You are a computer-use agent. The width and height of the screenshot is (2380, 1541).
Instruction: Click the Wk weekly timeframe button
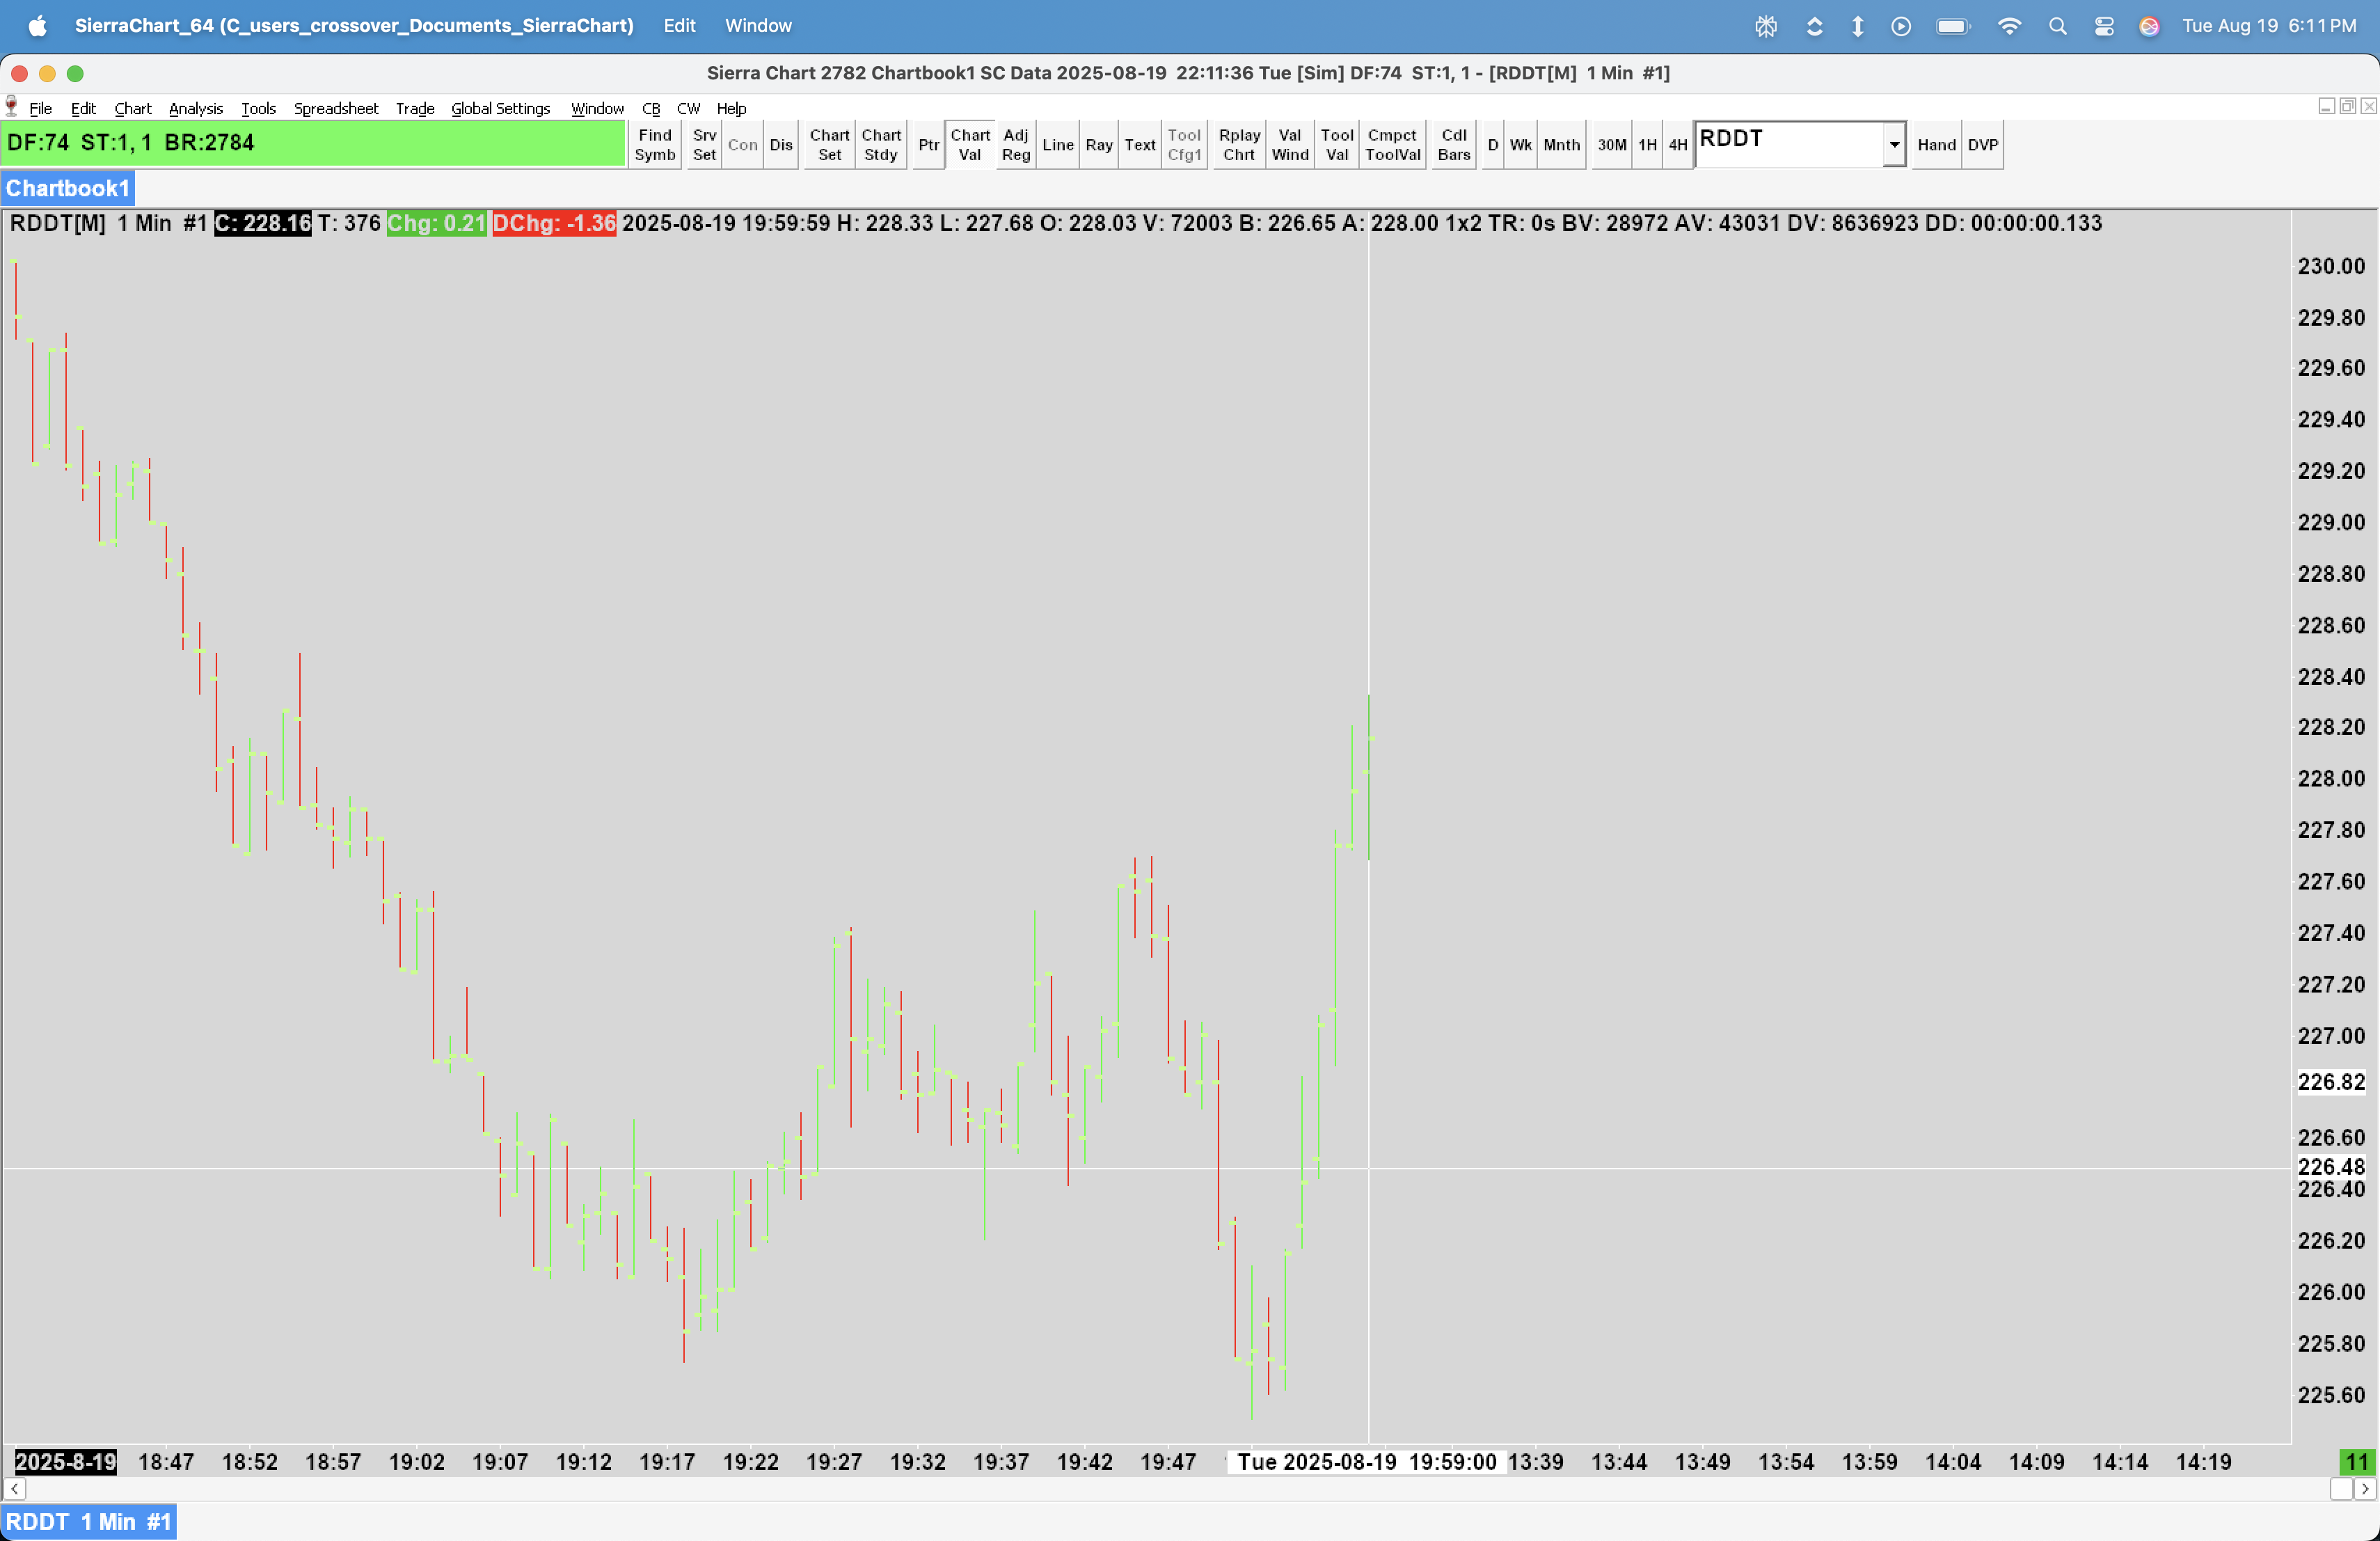pos(1519,144)
